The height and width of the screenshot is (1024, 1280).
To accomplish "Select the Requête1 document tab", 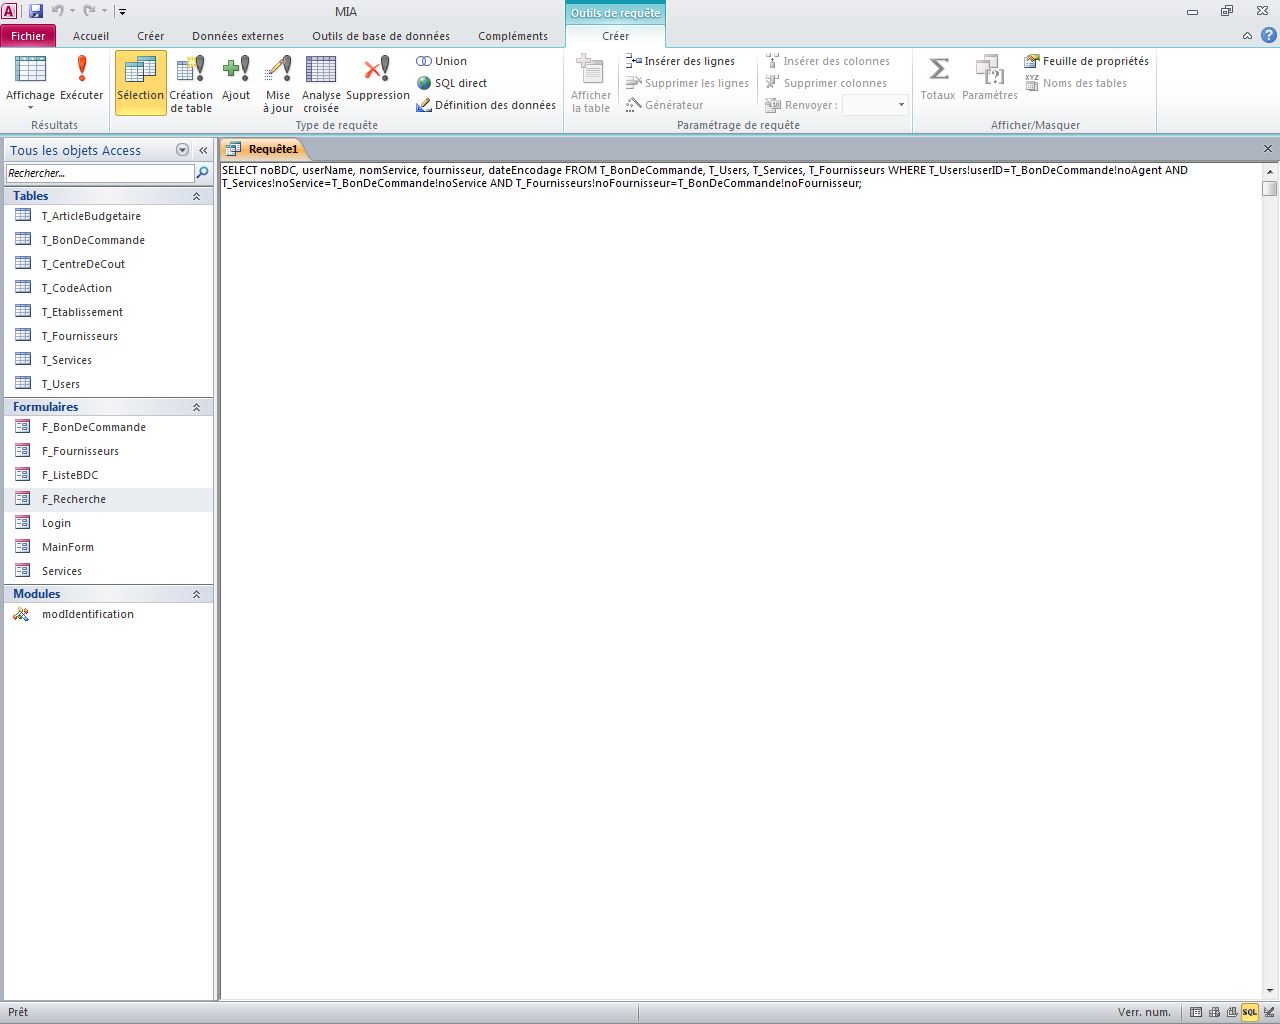I will (263, 149).
